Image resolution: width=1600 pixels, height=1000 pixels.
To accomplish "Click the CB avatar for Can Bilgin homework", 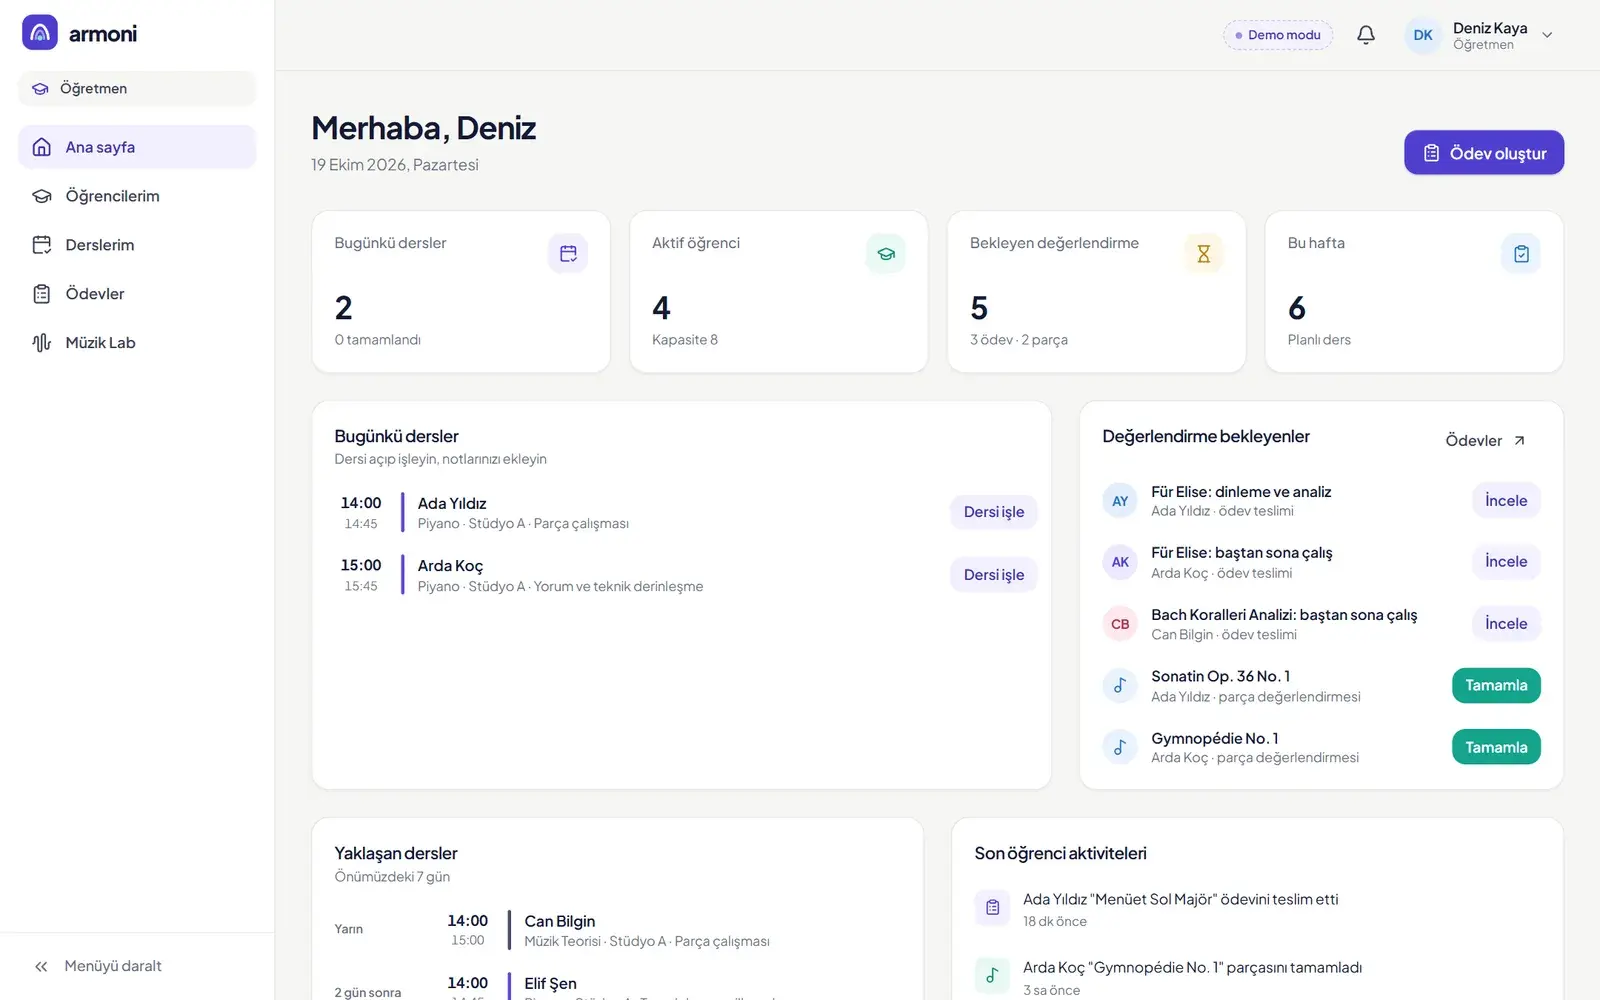I will pyautogui.click(x=1120, y=624).
